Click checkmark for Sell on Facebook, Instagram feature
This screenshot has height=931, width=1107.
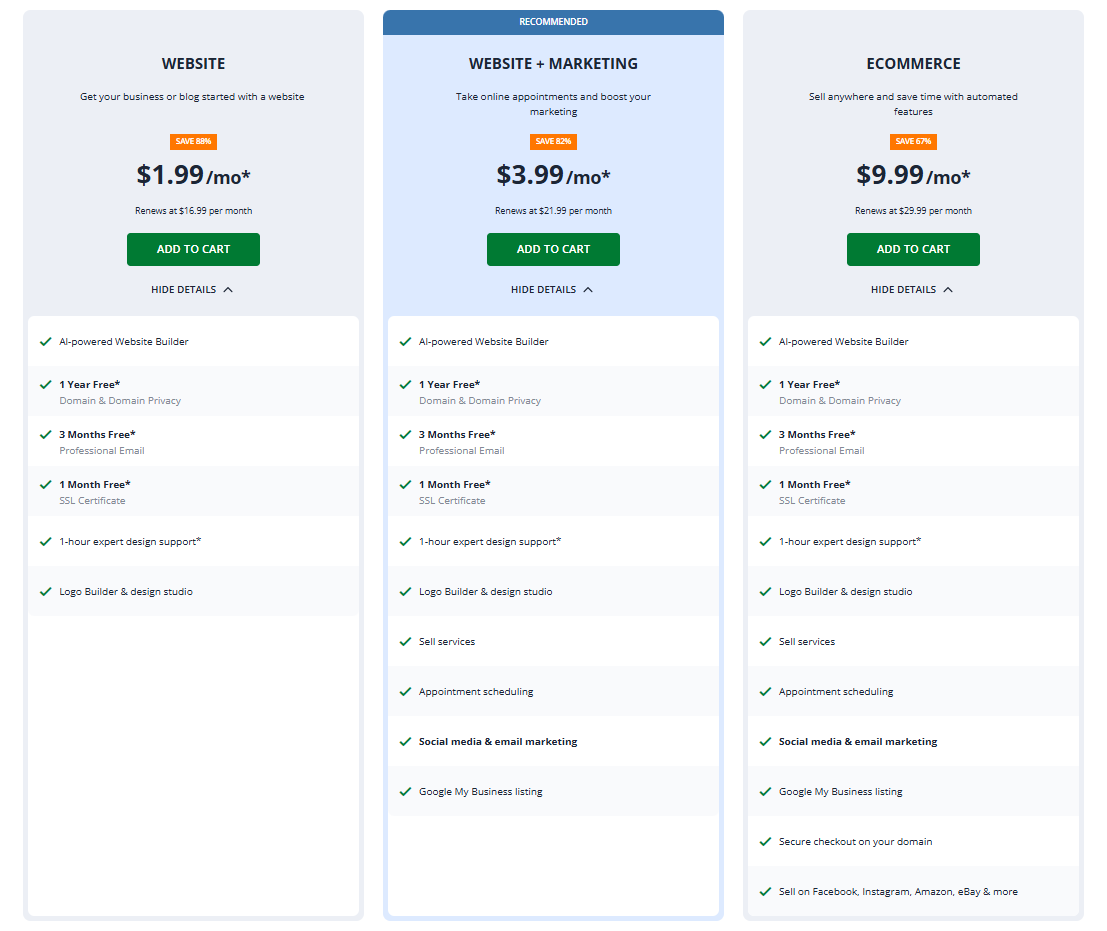coord(765,892)
